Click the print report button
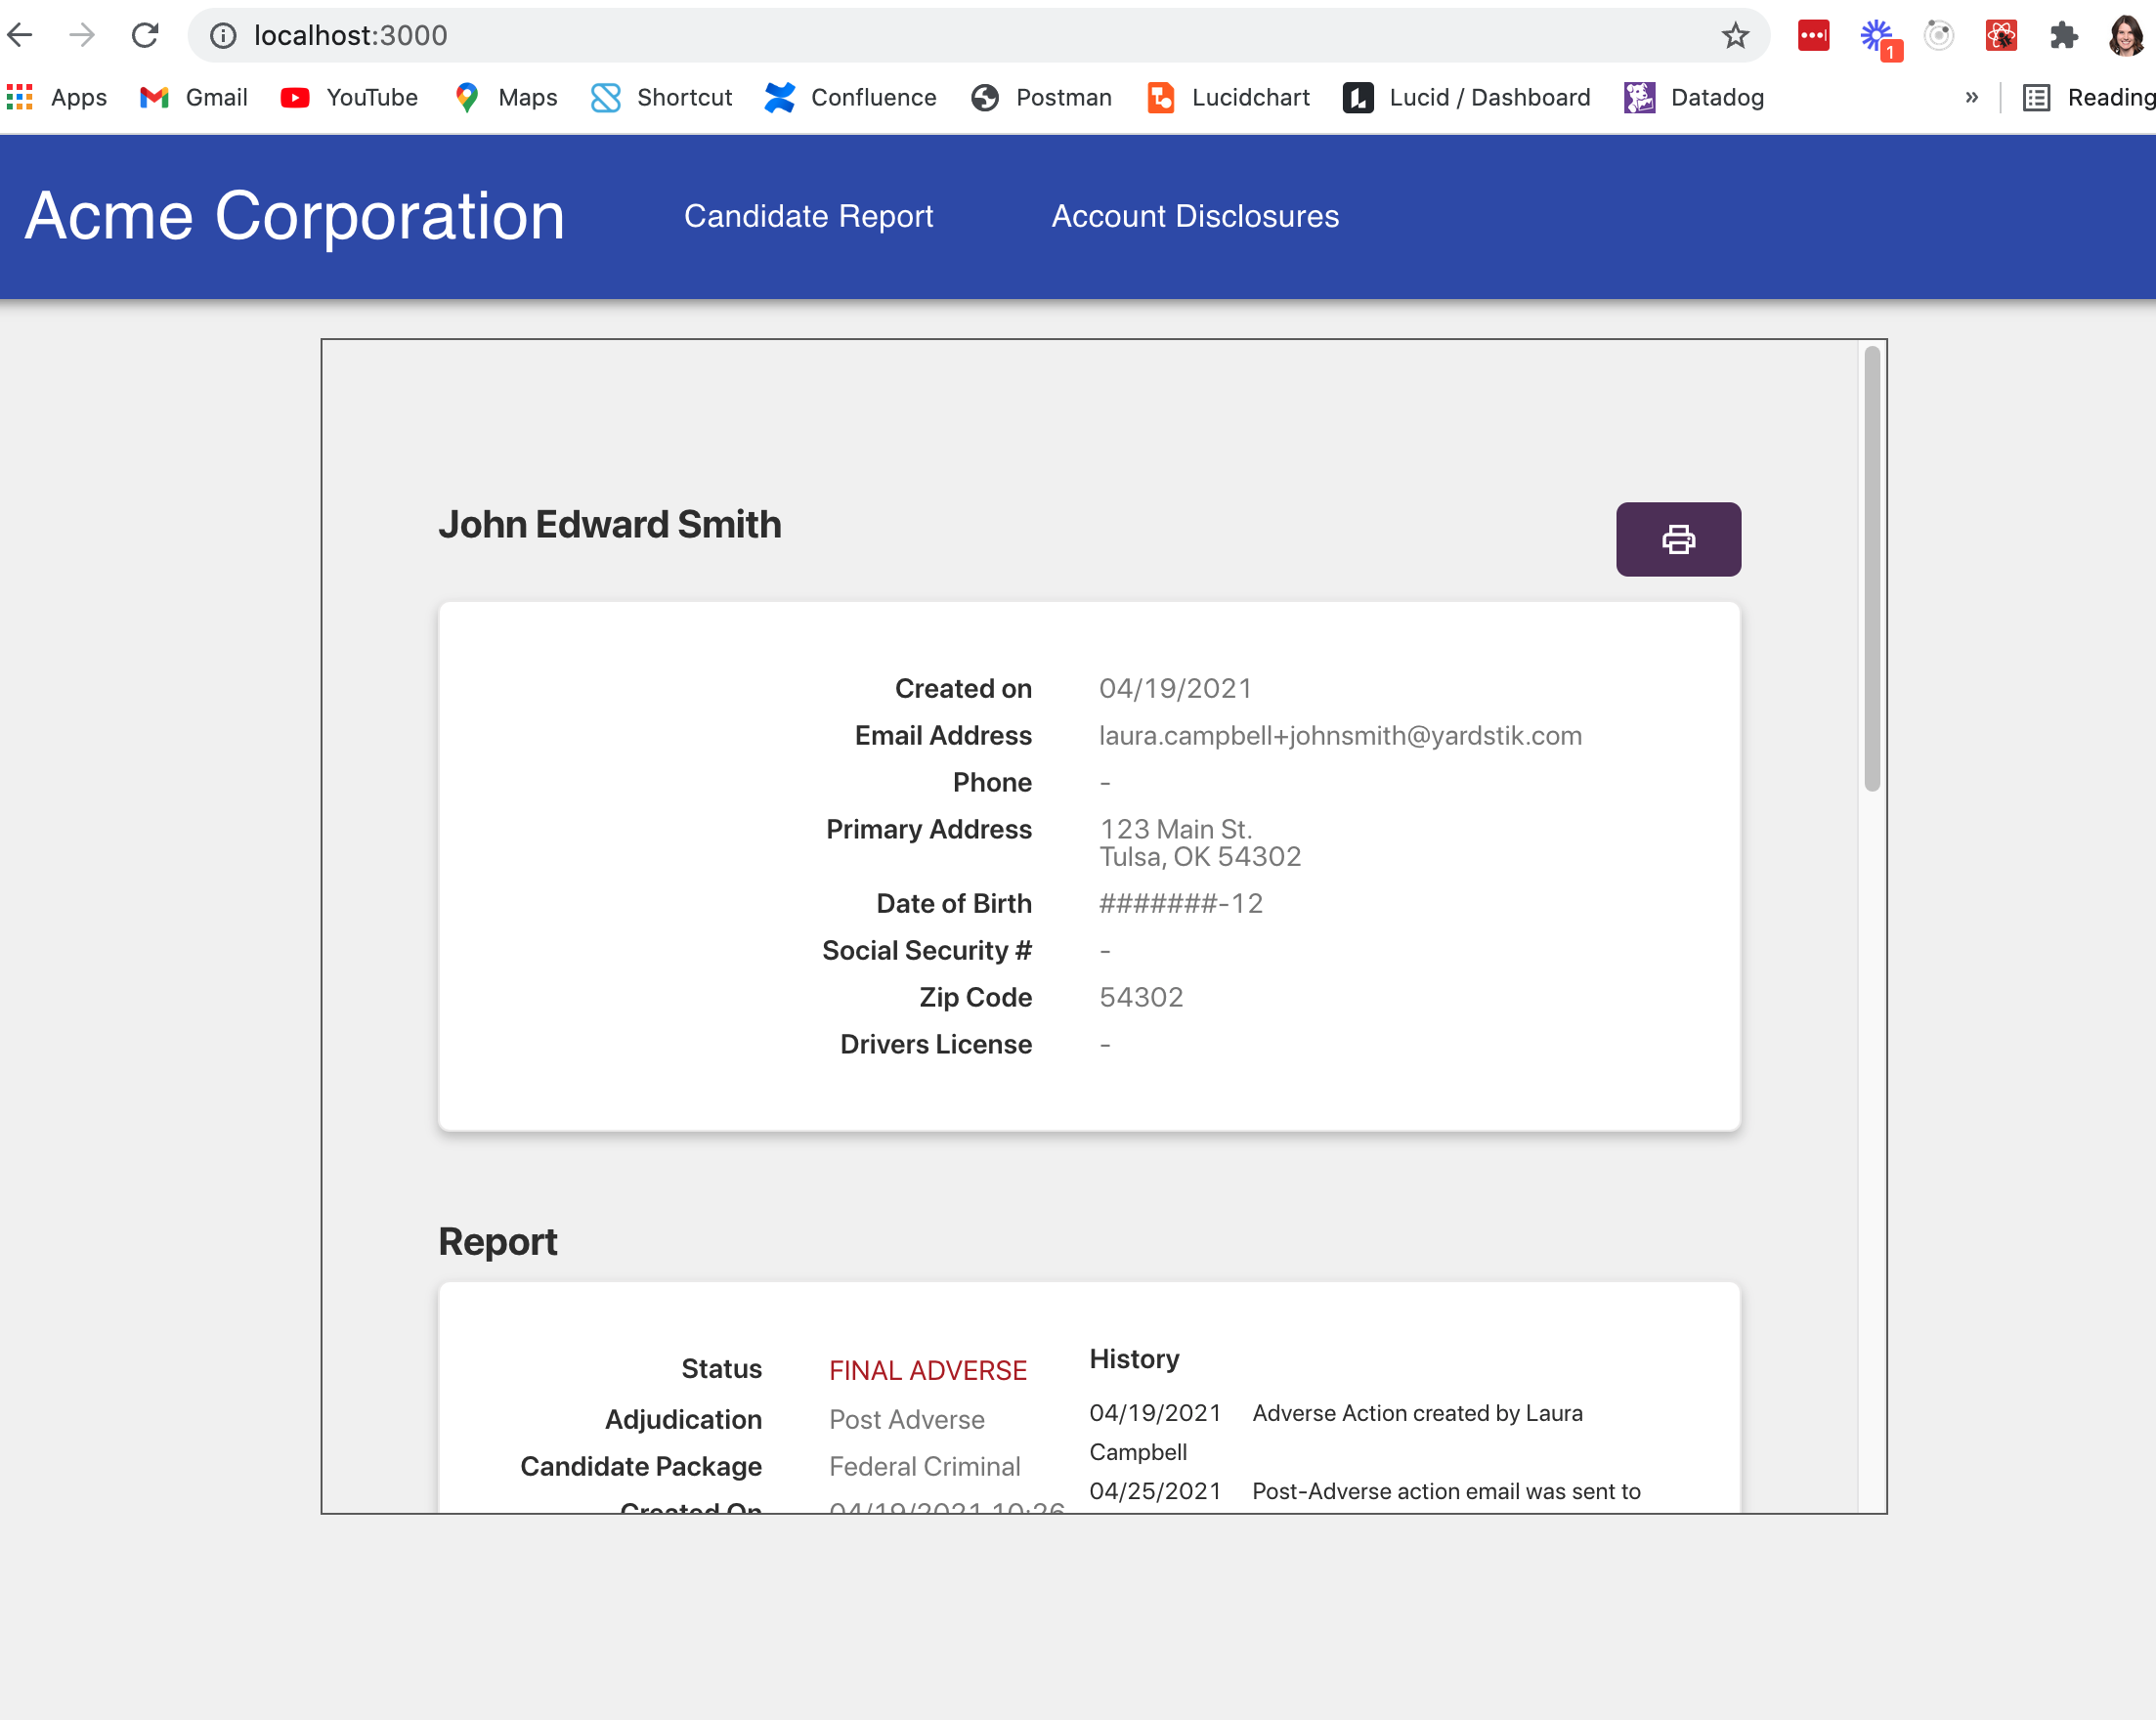 point(1677,539)
